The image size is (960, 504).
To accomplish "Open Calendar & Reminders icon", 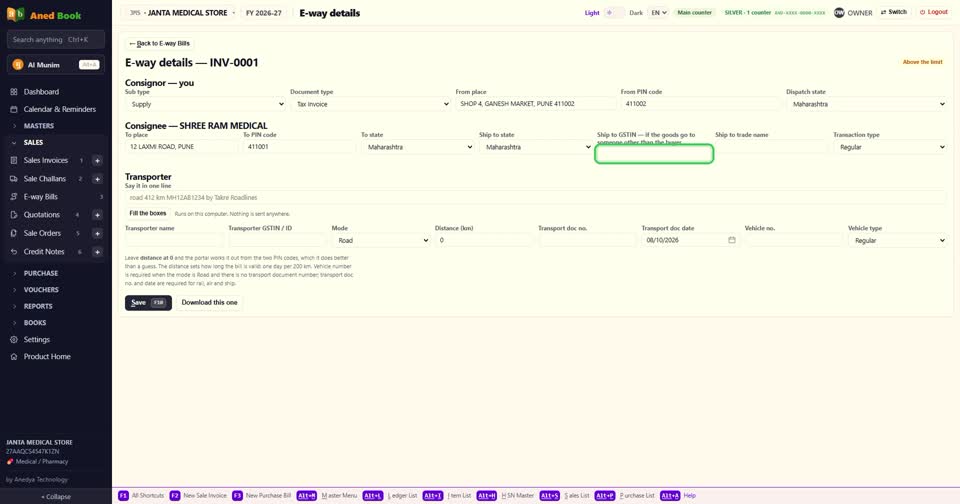I will tap(13, 109).
